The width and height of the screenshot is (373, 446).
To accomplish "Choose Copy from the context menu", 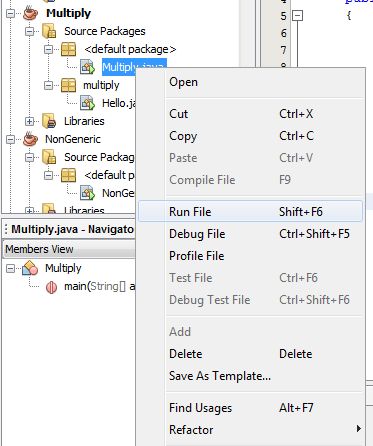I will (250, 136).
